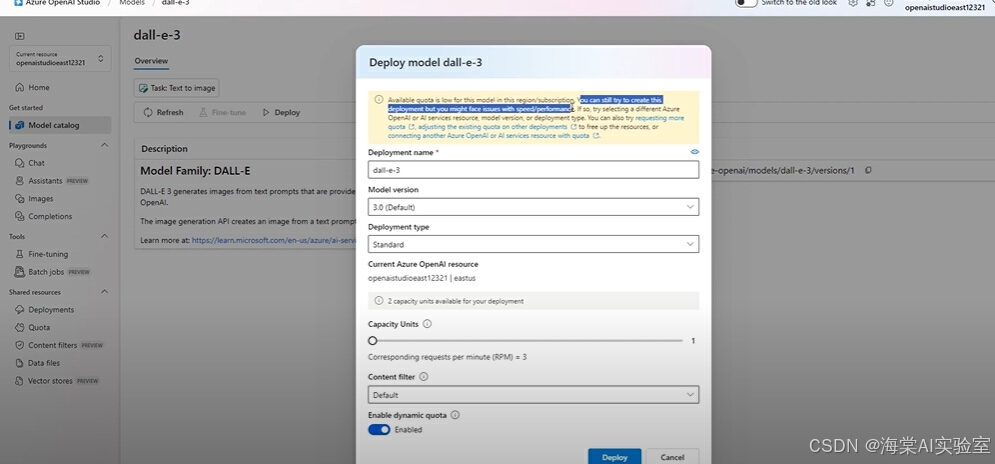Click the smiley feedback icon in top bar

click(x=889, y=3)
